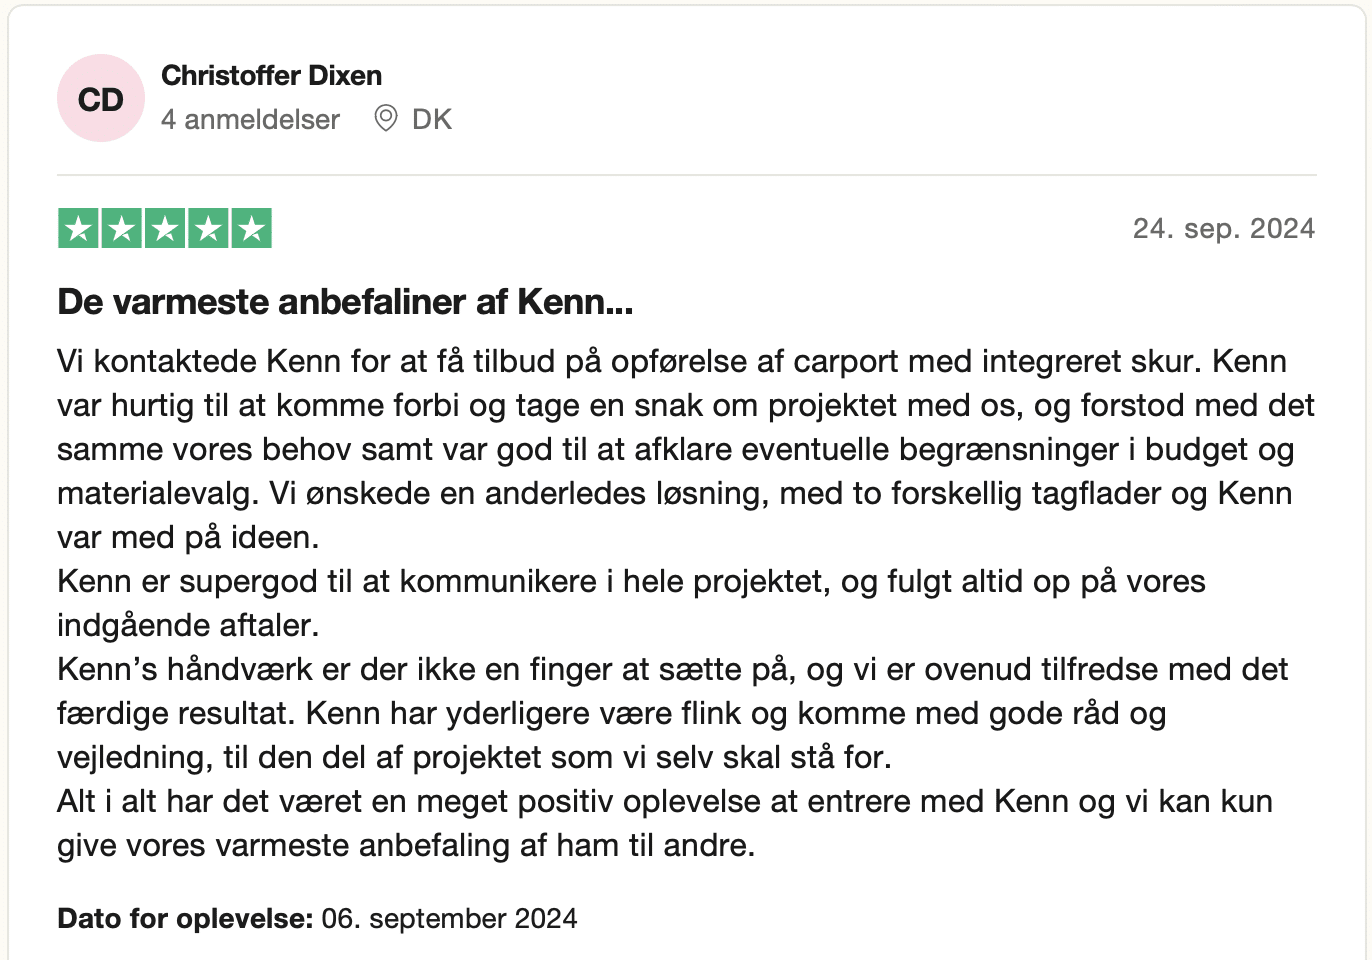The width and height of the screenshot is (1372, 960).
Task: Click the third green rating star
Action: click(x=165, y=229)
